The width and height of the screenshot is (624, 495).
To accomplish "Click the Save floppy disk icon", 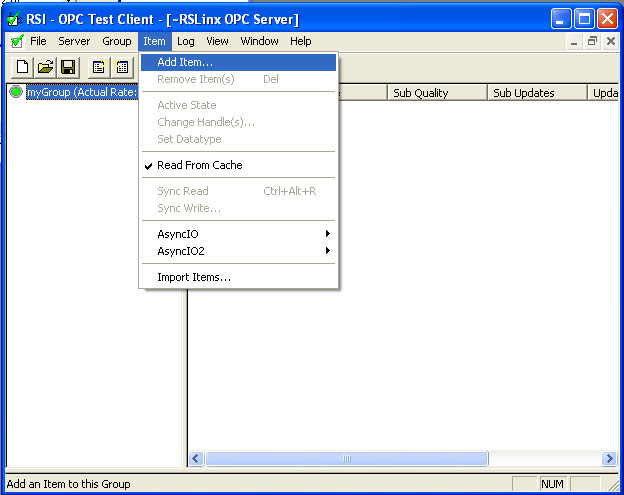I will [68, 67].
